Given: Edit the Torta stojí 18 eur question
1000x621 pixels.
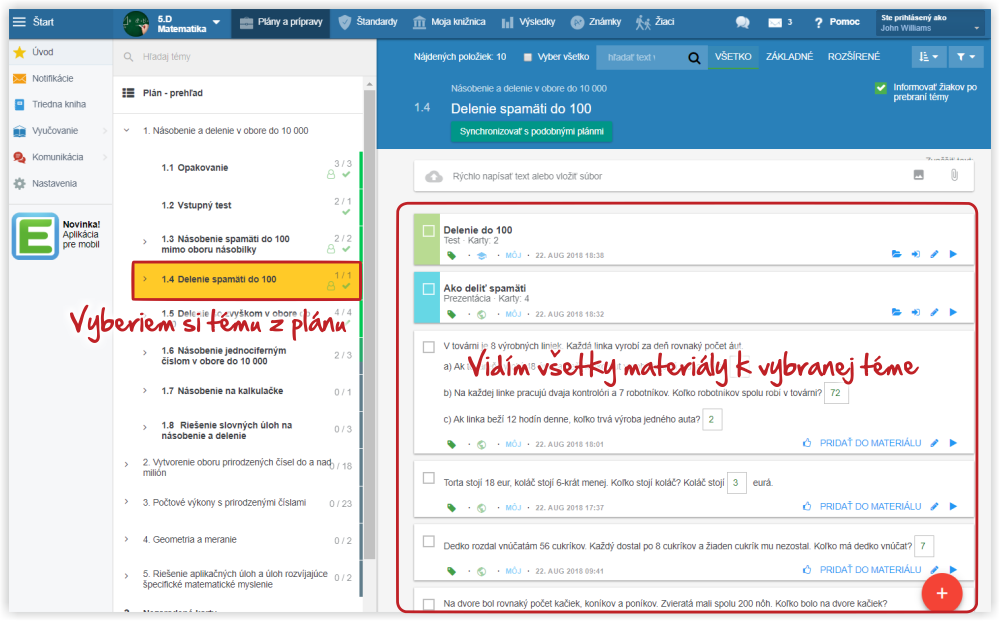Looking at the screenshot, I should 934,506.
